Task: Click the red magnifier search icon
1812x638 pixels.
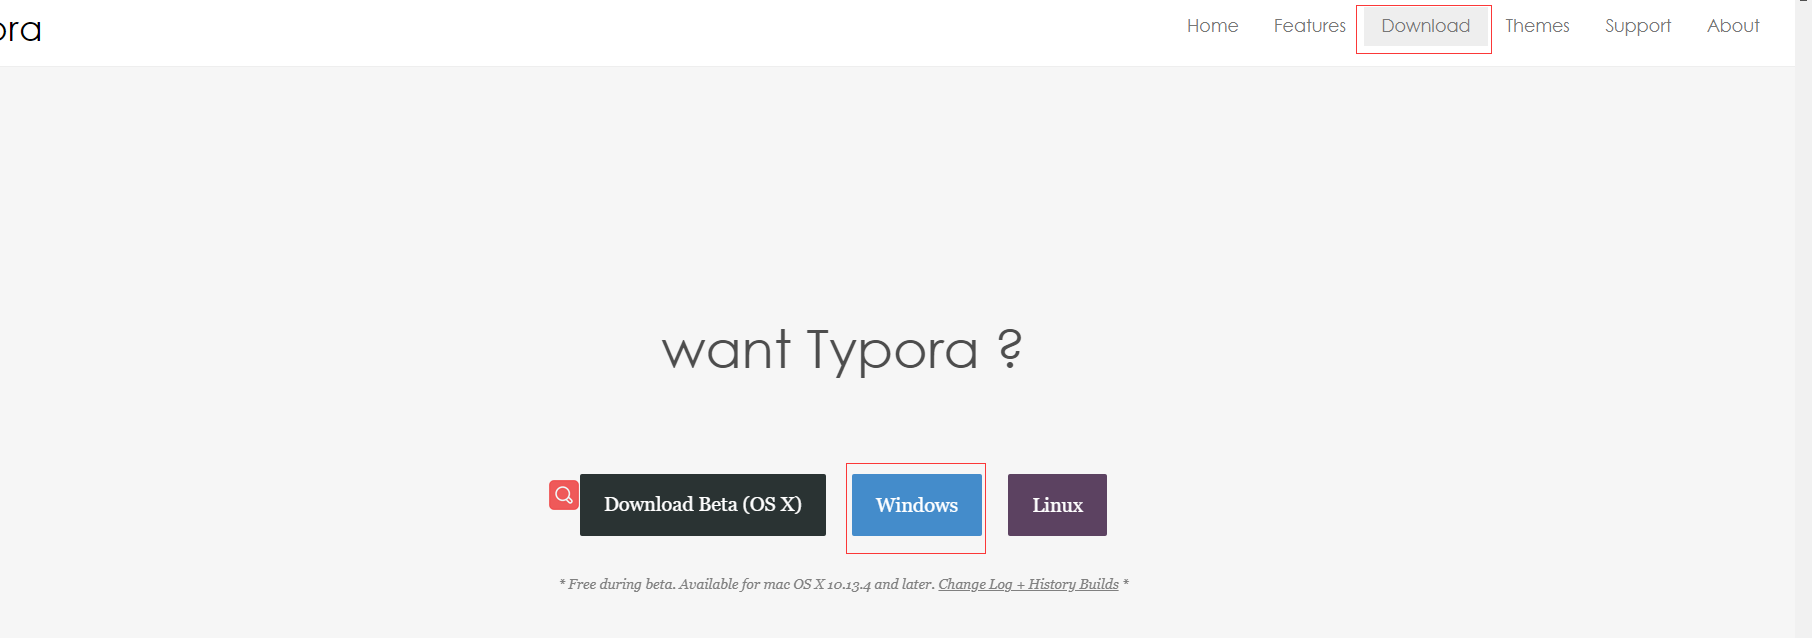Action: click(564, 495)
